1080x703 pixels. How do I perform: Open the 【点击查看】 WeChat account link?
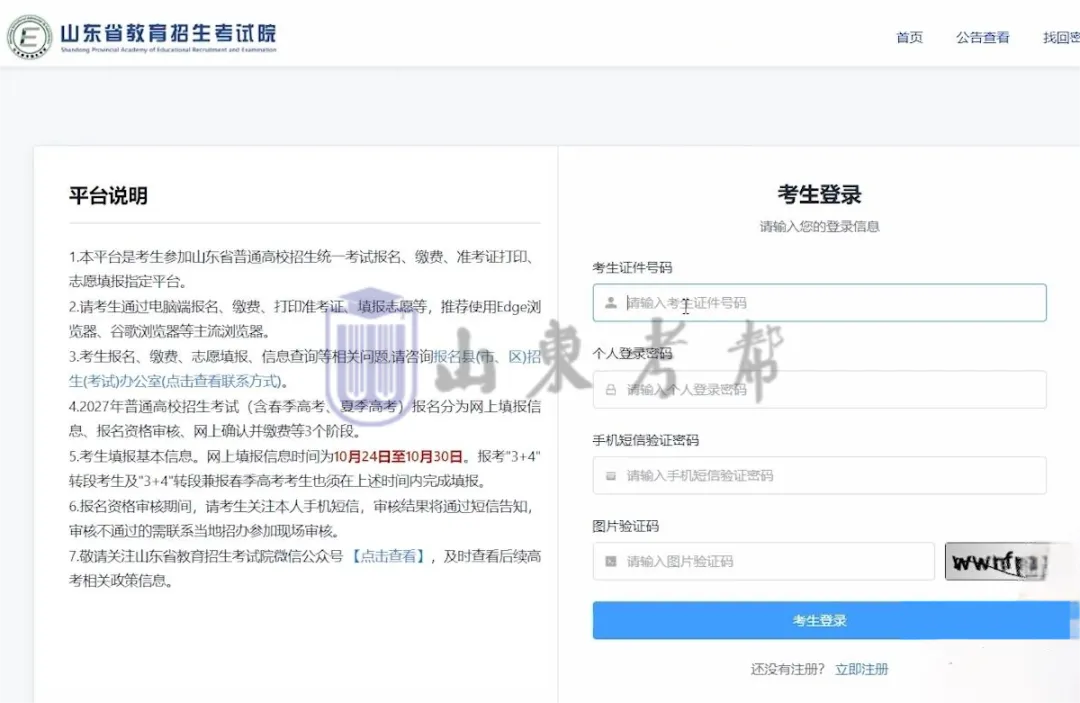coord(388,556)
